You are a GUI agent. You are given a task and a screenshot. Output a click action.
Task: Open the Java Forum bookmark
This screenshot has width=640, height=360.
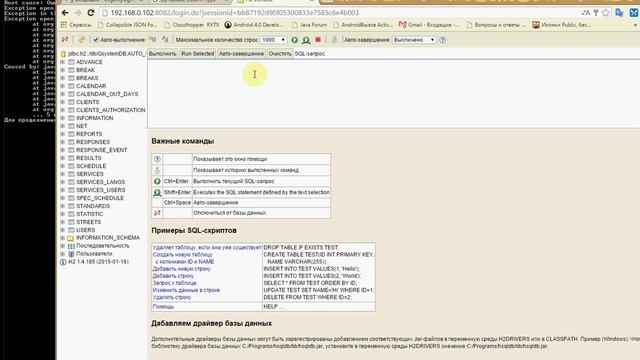309,25
